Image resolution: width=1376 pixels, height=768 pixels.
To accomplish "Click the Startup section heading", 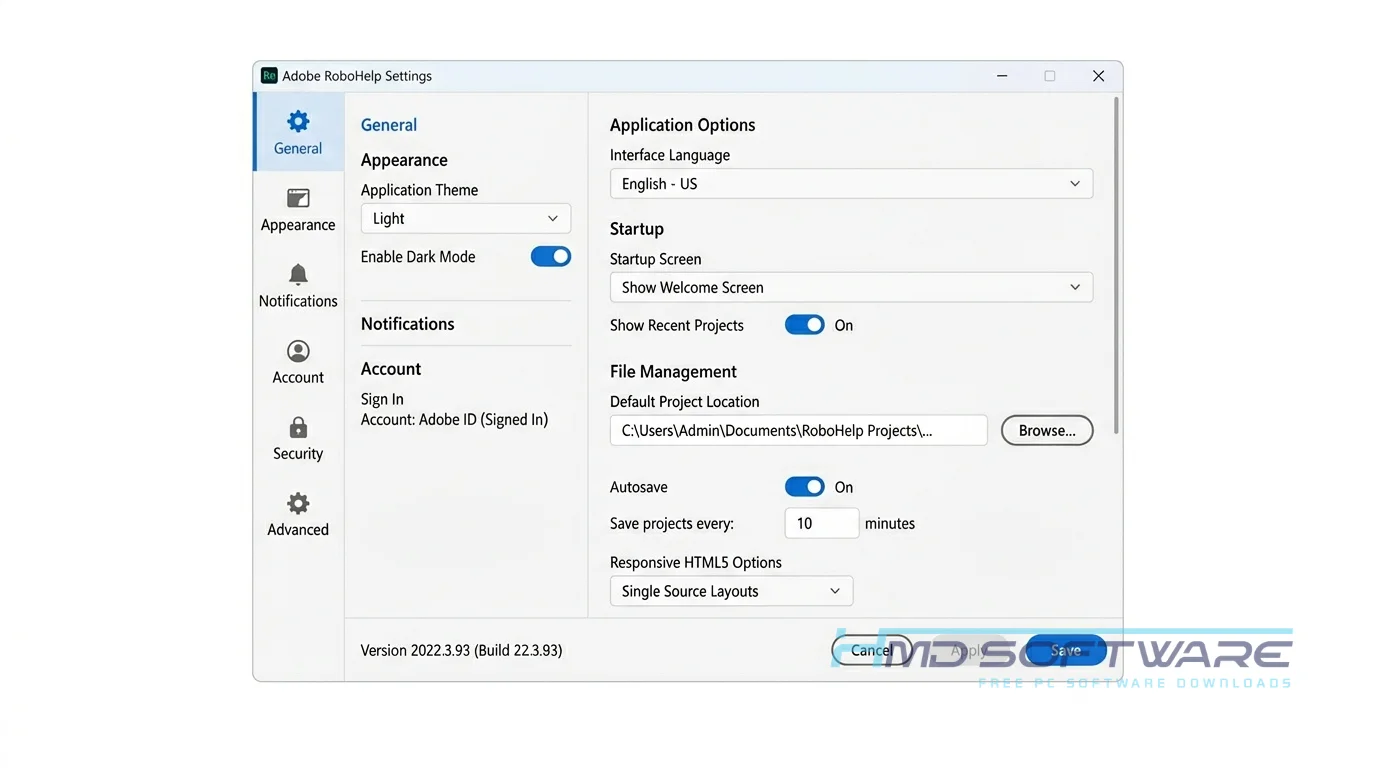I will pyautogui.click(x=637, y=229).
